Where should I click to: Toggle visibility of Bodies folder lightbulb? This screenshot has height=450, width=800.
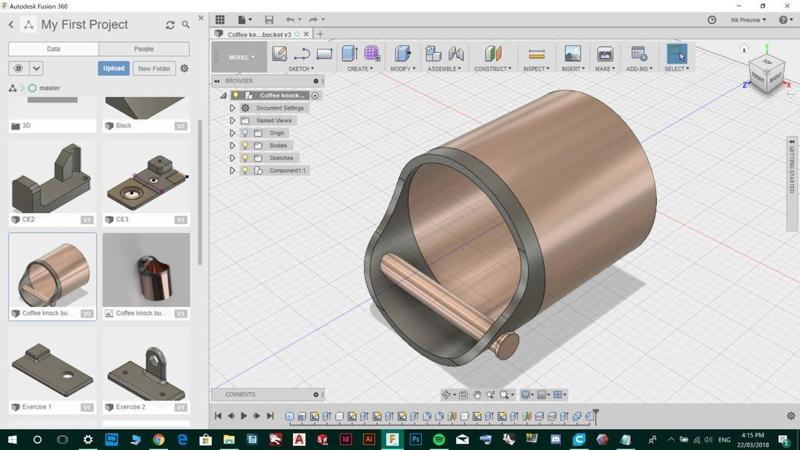[244, 145]
